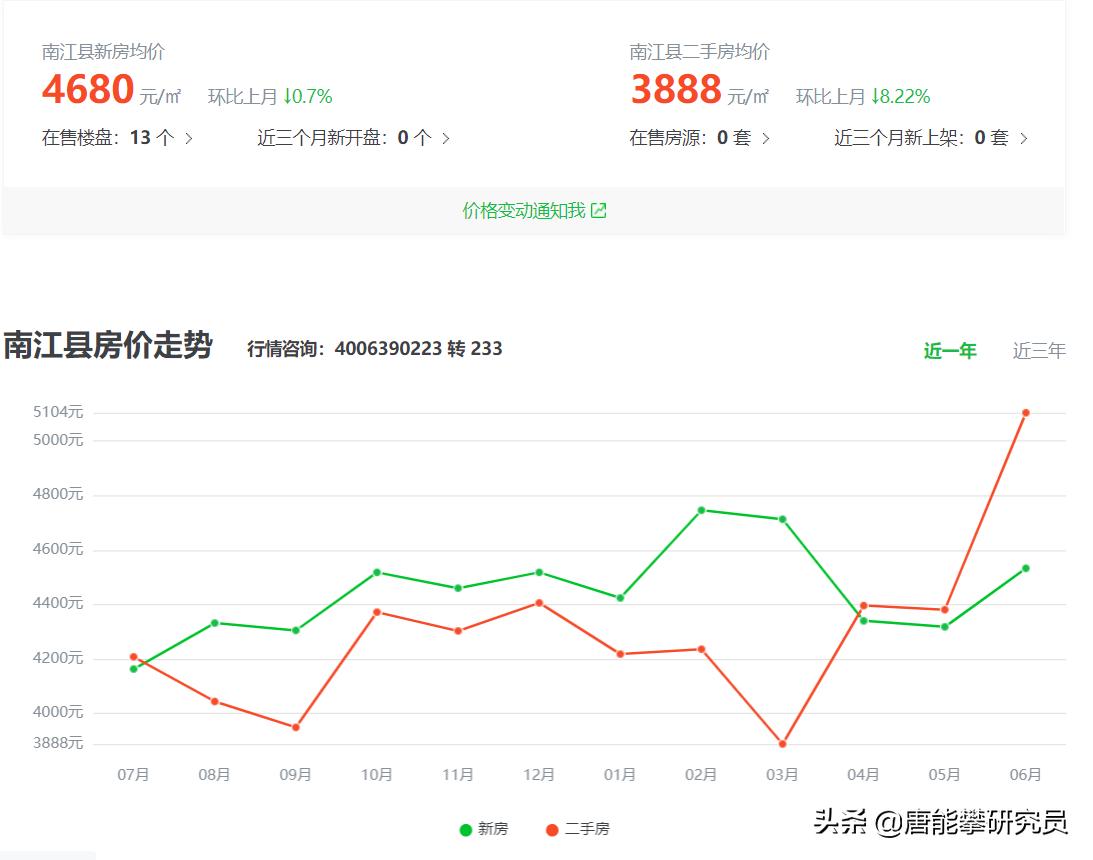Click the red 05月 二手房 data point
This screenshot has width=1093, height=860.
945,610
